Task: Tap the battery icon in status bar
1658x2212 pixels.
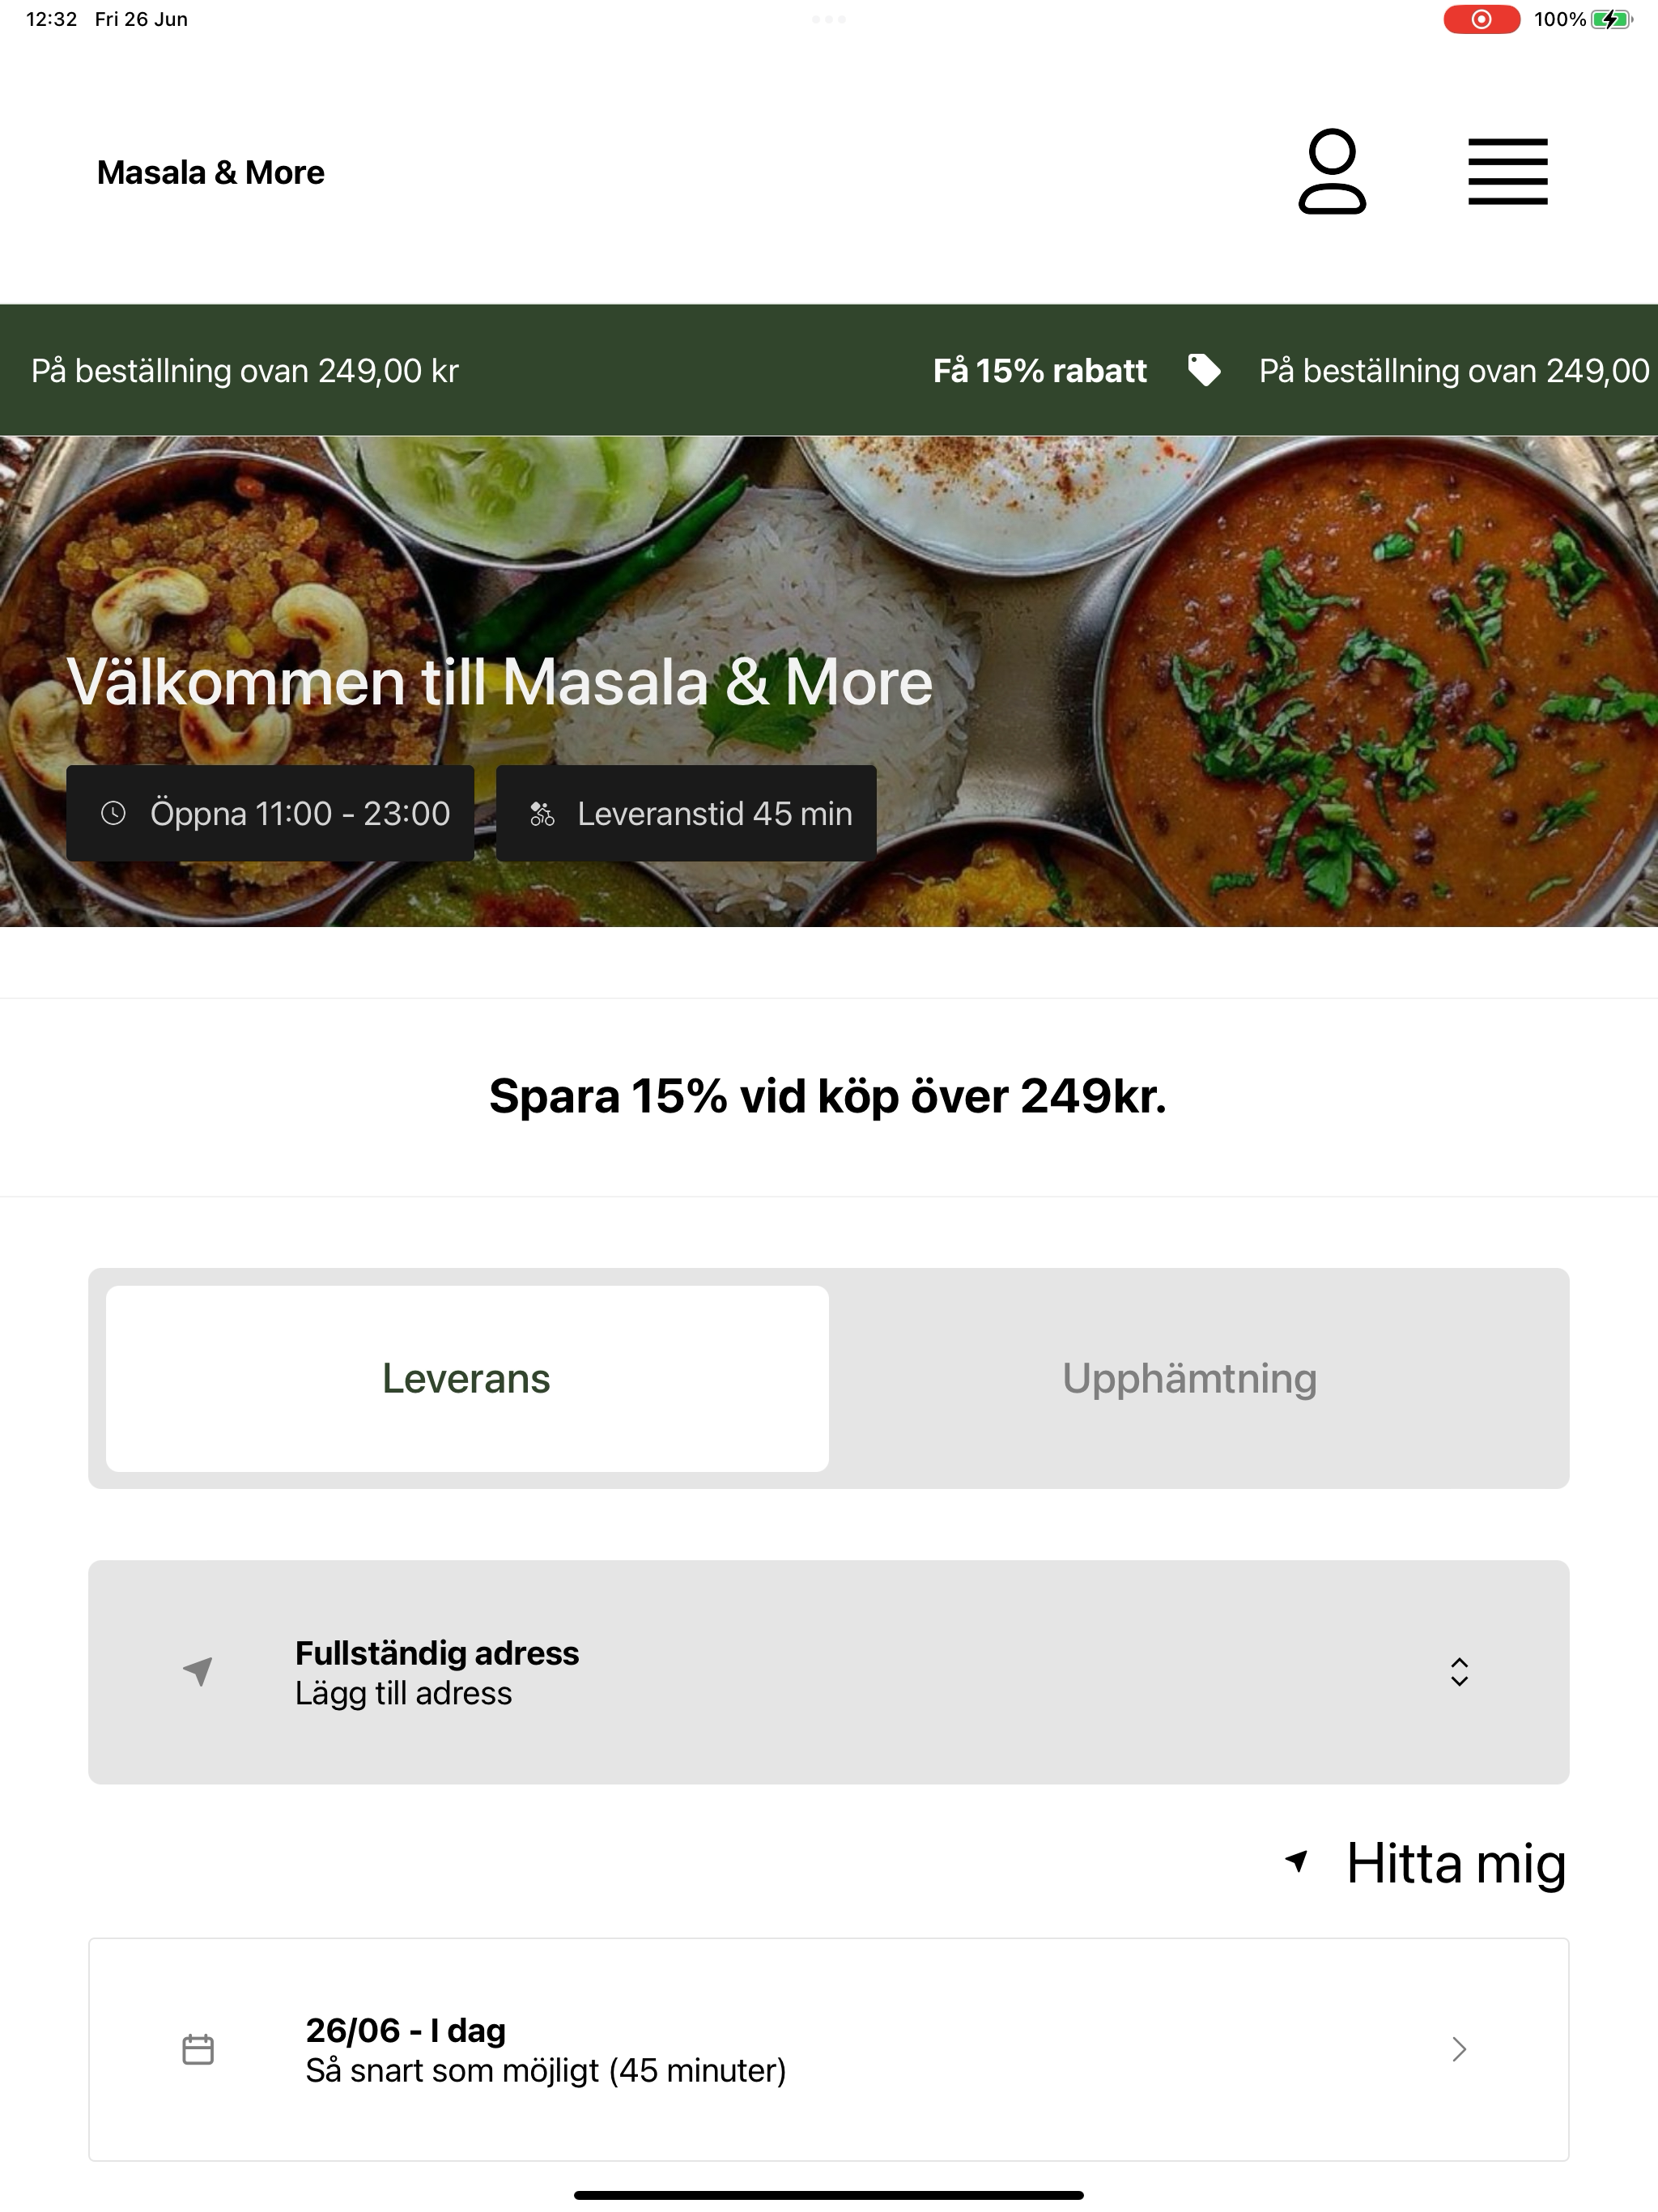Action: pyautogui.click(x=1613, y=19)
